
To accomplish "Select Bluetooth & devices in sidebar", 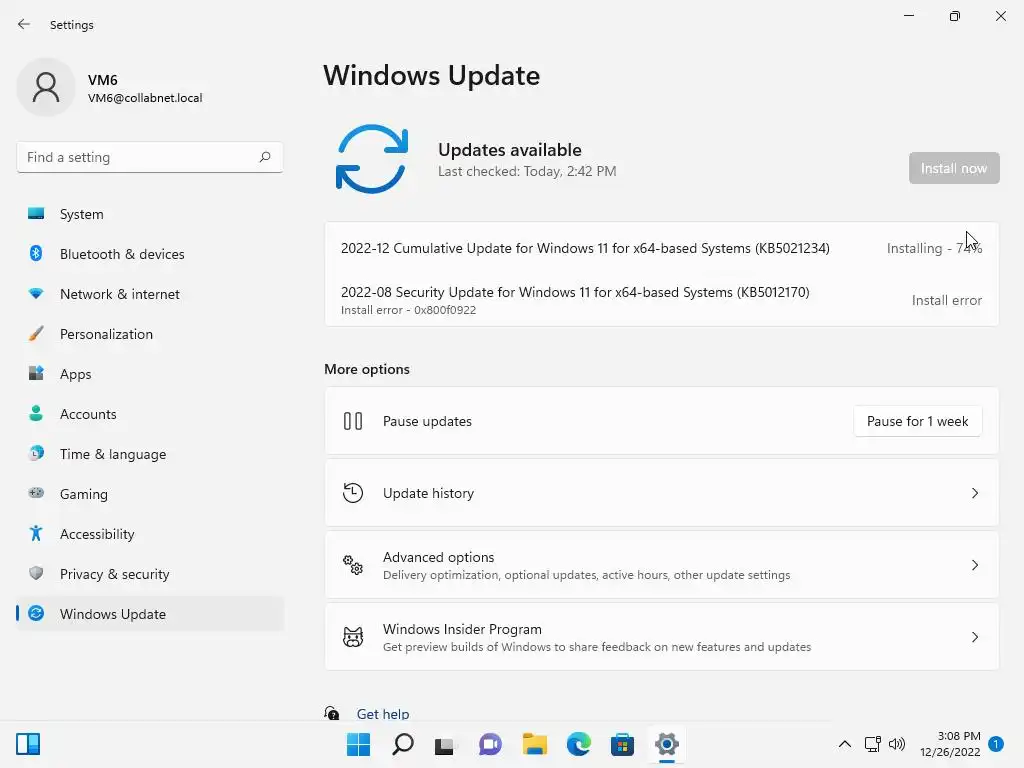I will [x=150, y=254].
